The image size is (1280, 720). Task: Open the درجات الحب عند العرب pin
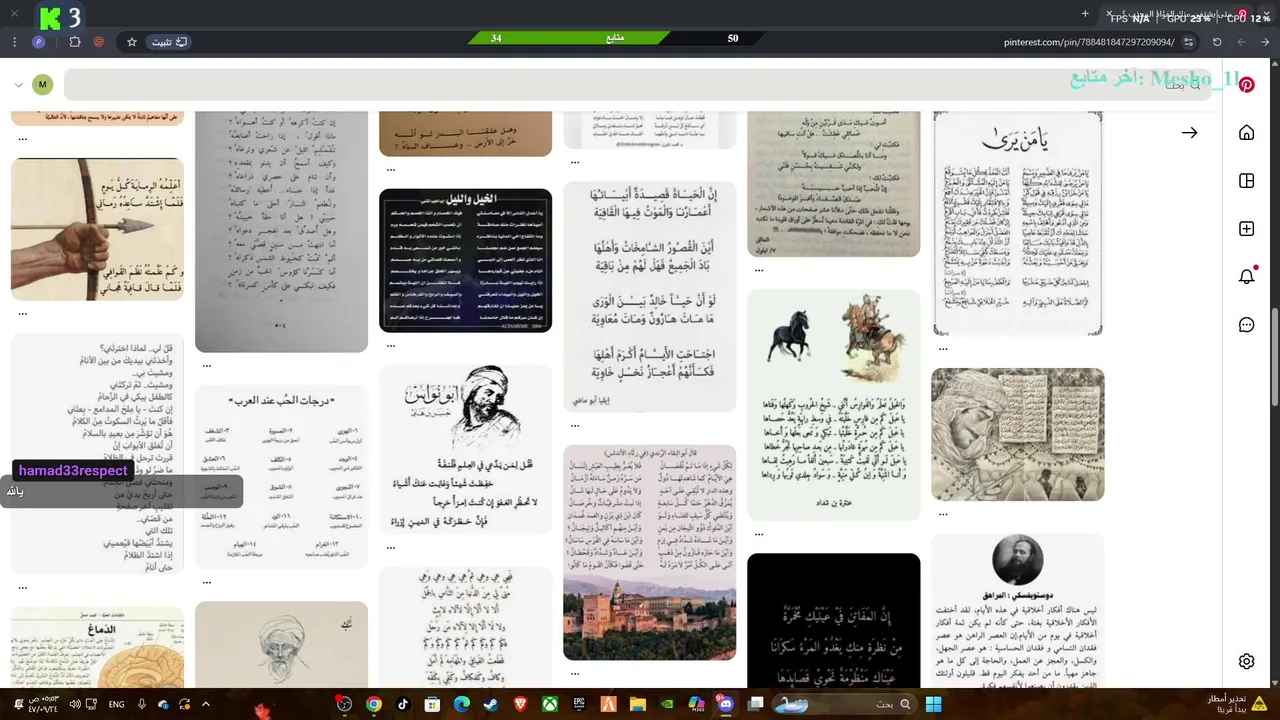pyautogui.click(x=281, y=477)
